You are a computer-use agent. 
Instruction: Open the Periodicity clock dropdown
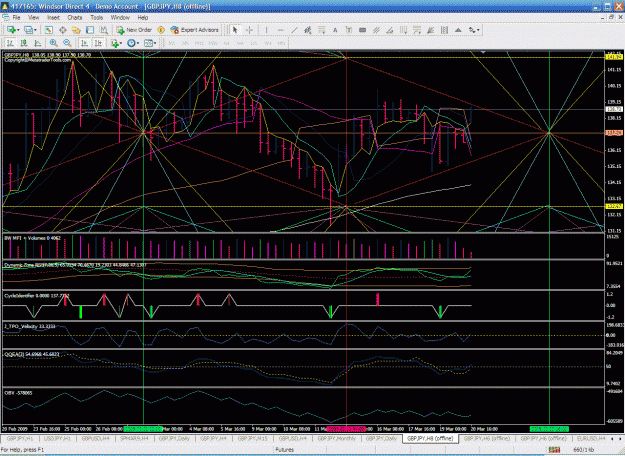tap(133, 43)
